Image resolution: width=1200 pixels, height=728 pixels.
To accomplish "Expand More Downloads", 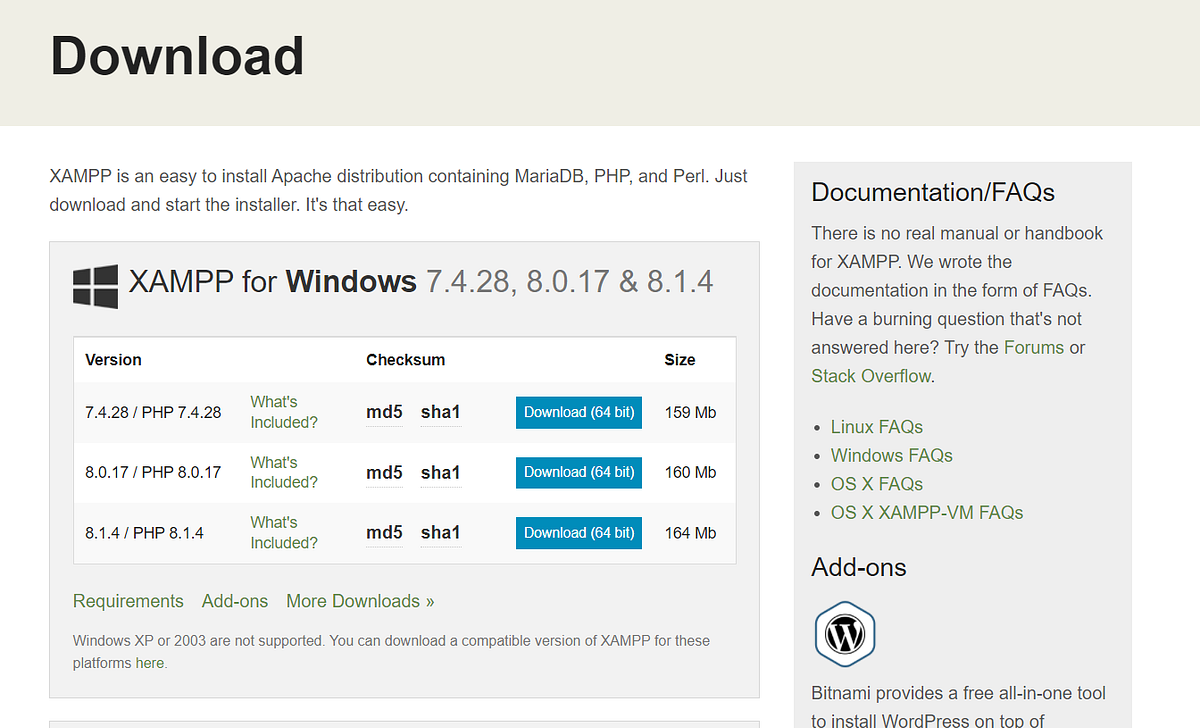I will pyautogui.click(x=360, y=601).
